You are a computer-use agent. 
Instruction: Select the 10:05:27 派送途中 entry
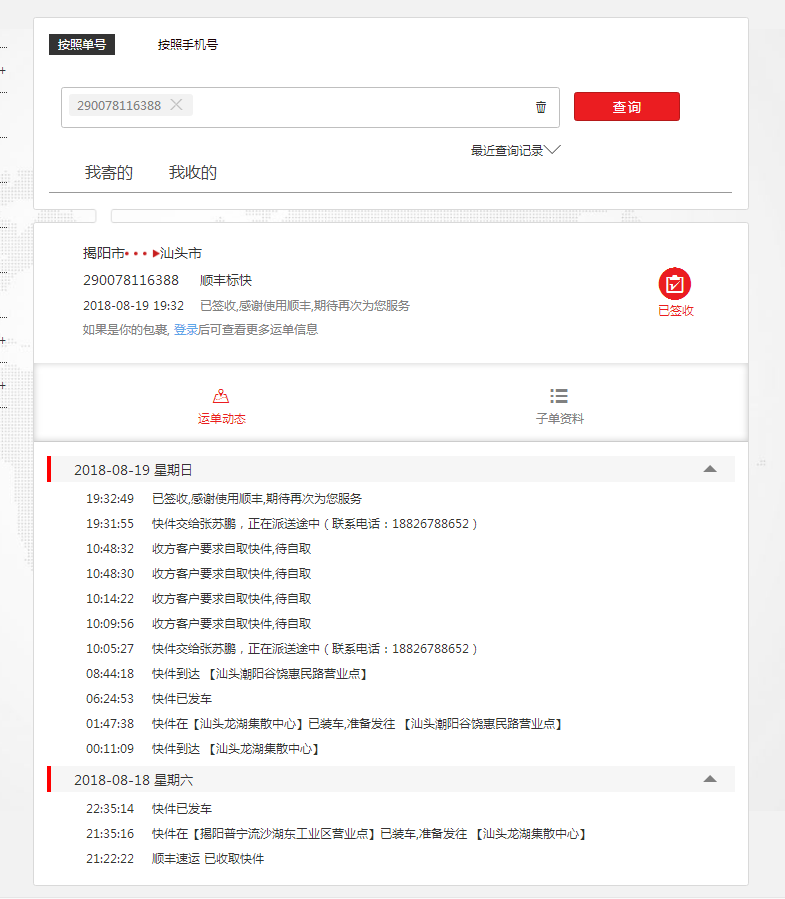(x=282, y=648)
